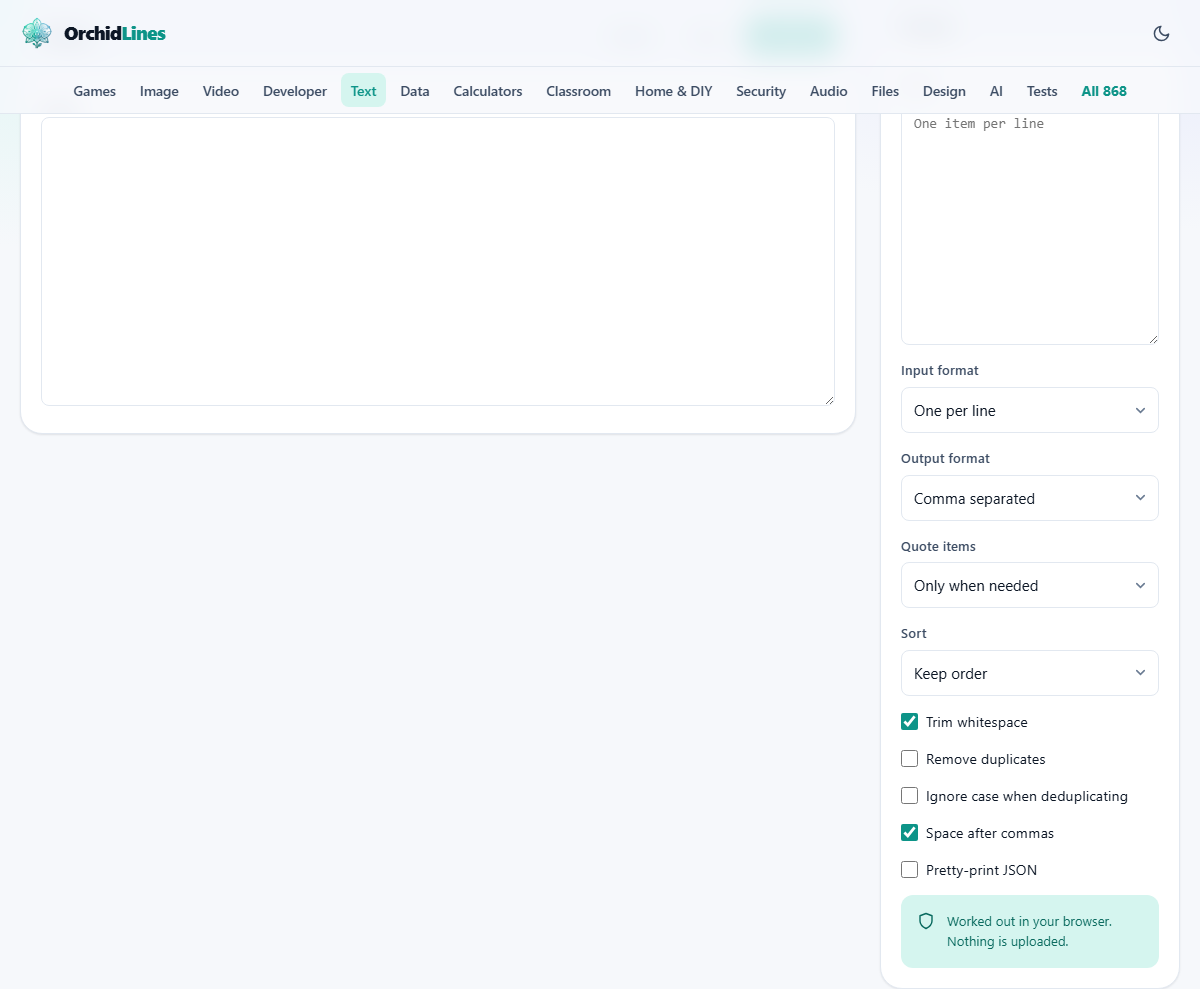
Task: Open the Developer category
Action: tap(295, 91)
